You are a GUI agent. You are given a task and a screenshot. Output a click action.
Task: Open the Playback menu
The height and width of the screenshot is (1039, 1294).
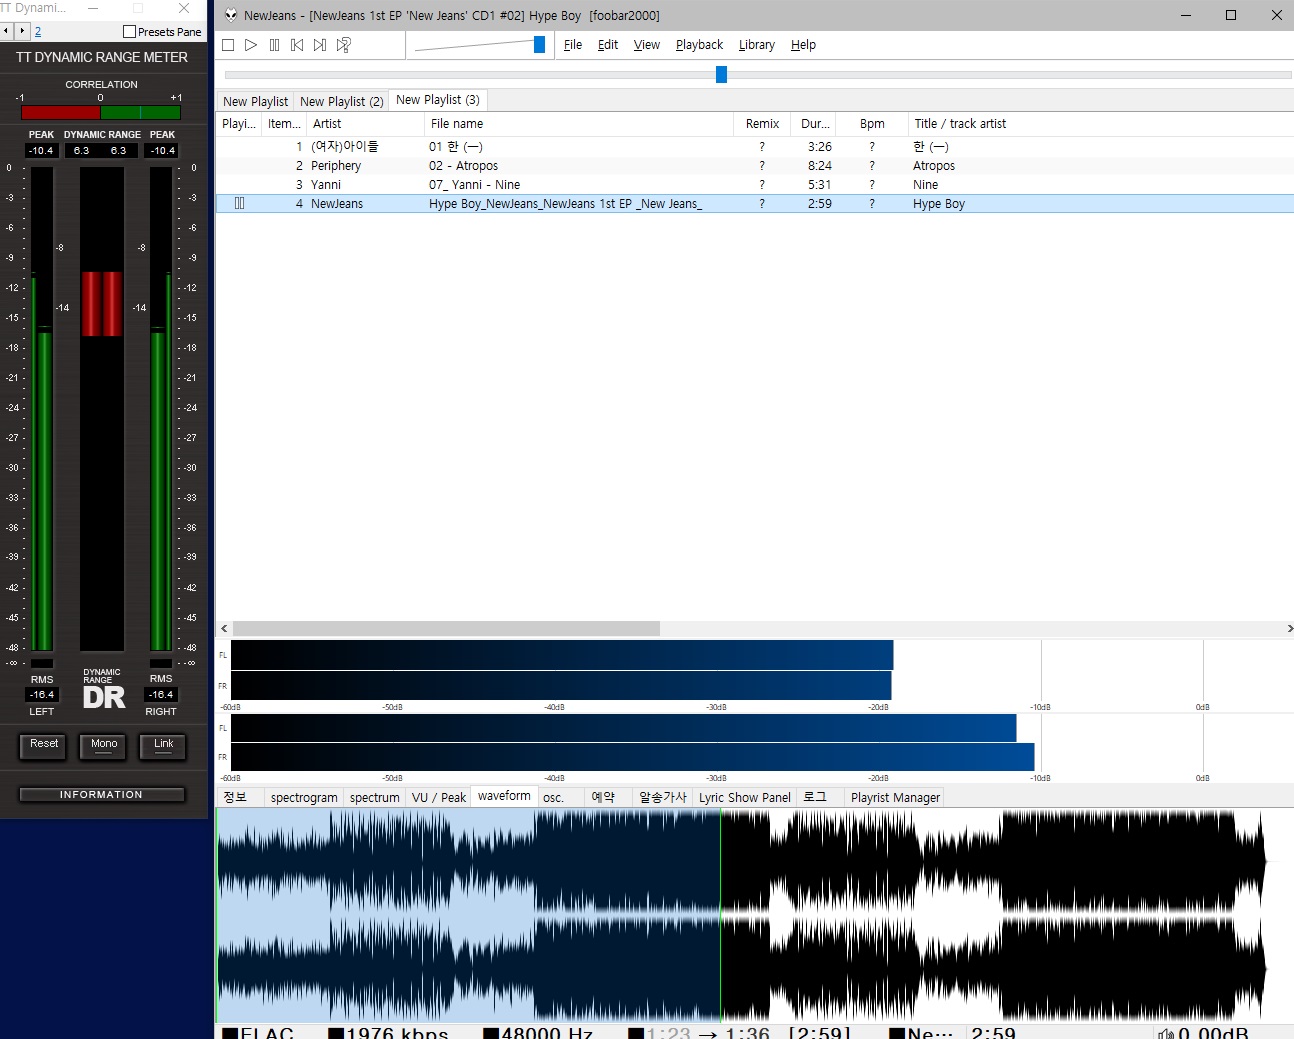(699, 45)
